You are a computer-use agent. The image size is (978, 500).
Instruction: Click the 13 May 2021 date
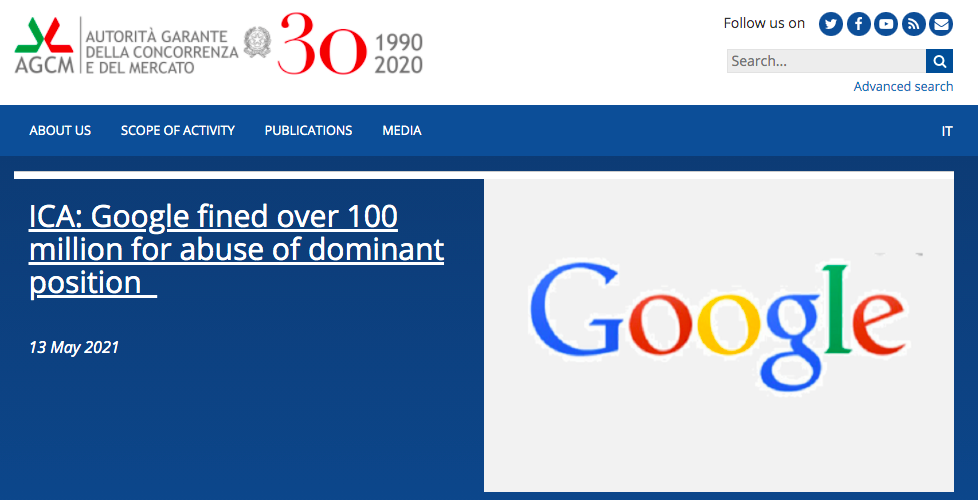pos(74,347)
